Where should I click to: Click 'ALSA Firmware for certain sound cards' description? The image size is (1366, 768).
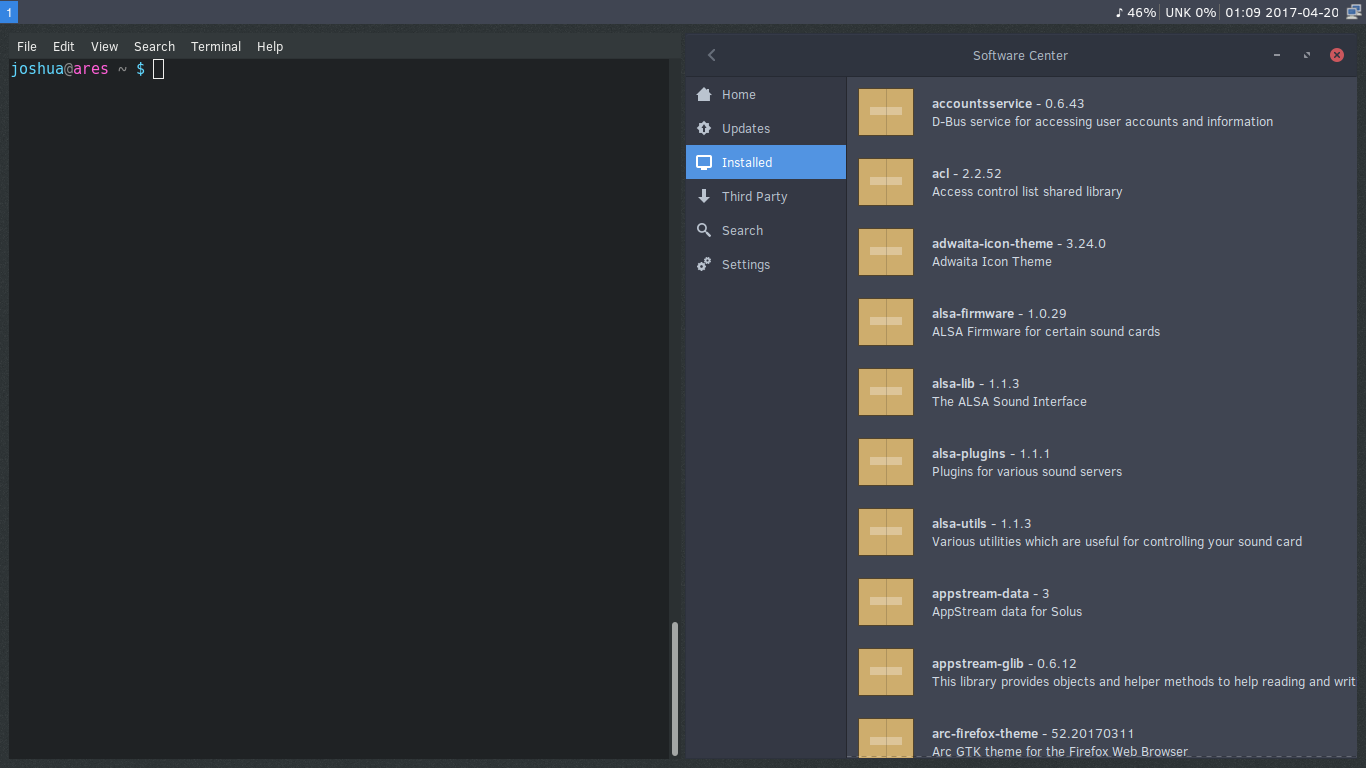click(1046, 332)
